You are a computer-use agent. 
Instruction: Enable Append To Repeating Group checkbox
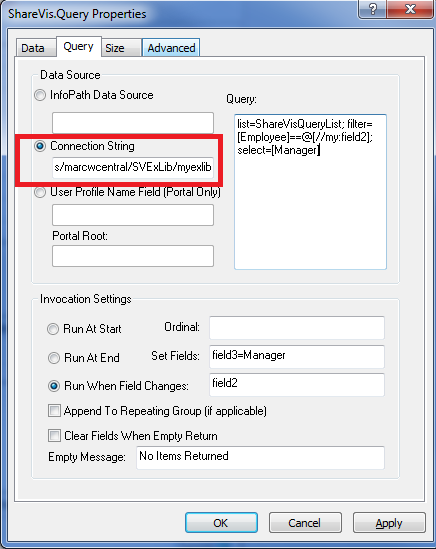click(x=54, y=411)
